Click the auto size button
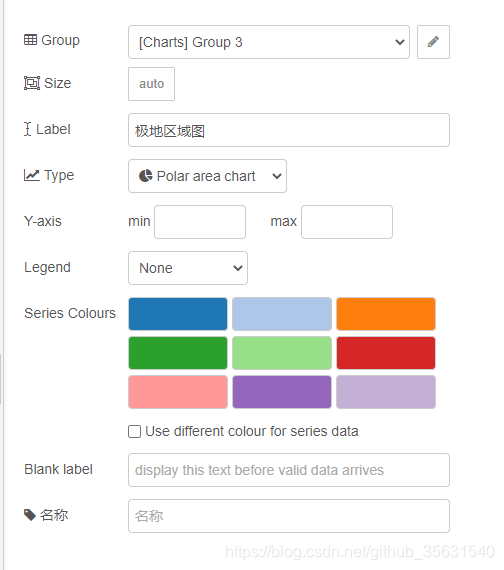 tap(151, 84)
